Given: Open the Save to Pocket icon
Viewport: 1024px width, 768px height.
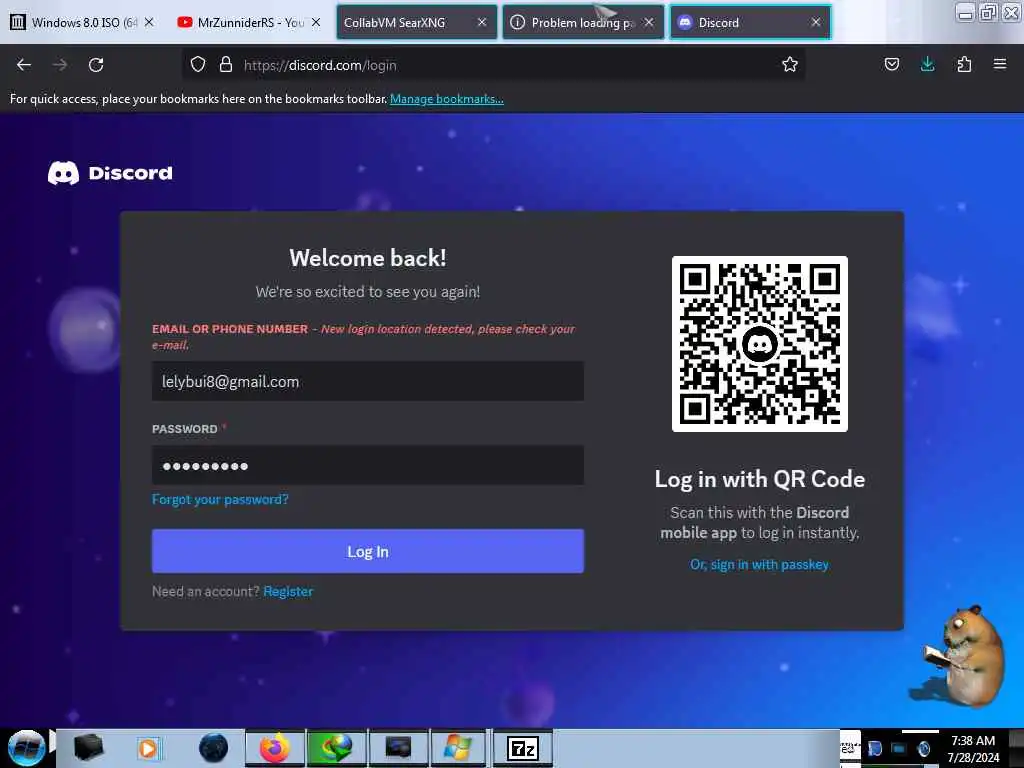Looking at the screenshot, I should point(891,65).
